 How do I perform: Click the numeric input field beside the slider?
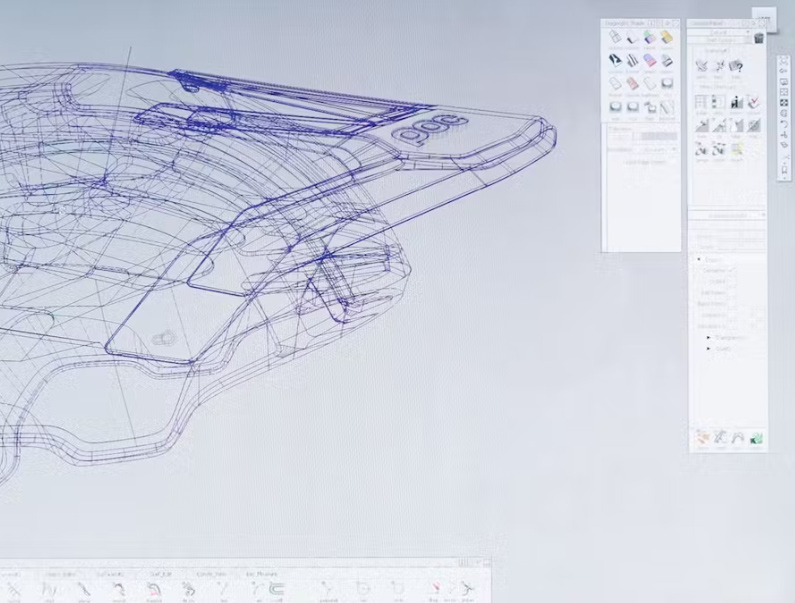[x=620, y=136]
